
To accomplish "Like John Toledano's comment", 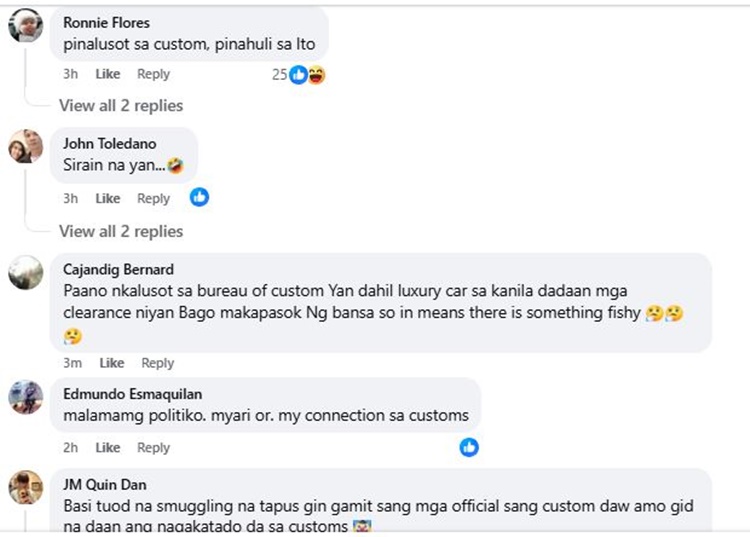I will click(108, 198).
